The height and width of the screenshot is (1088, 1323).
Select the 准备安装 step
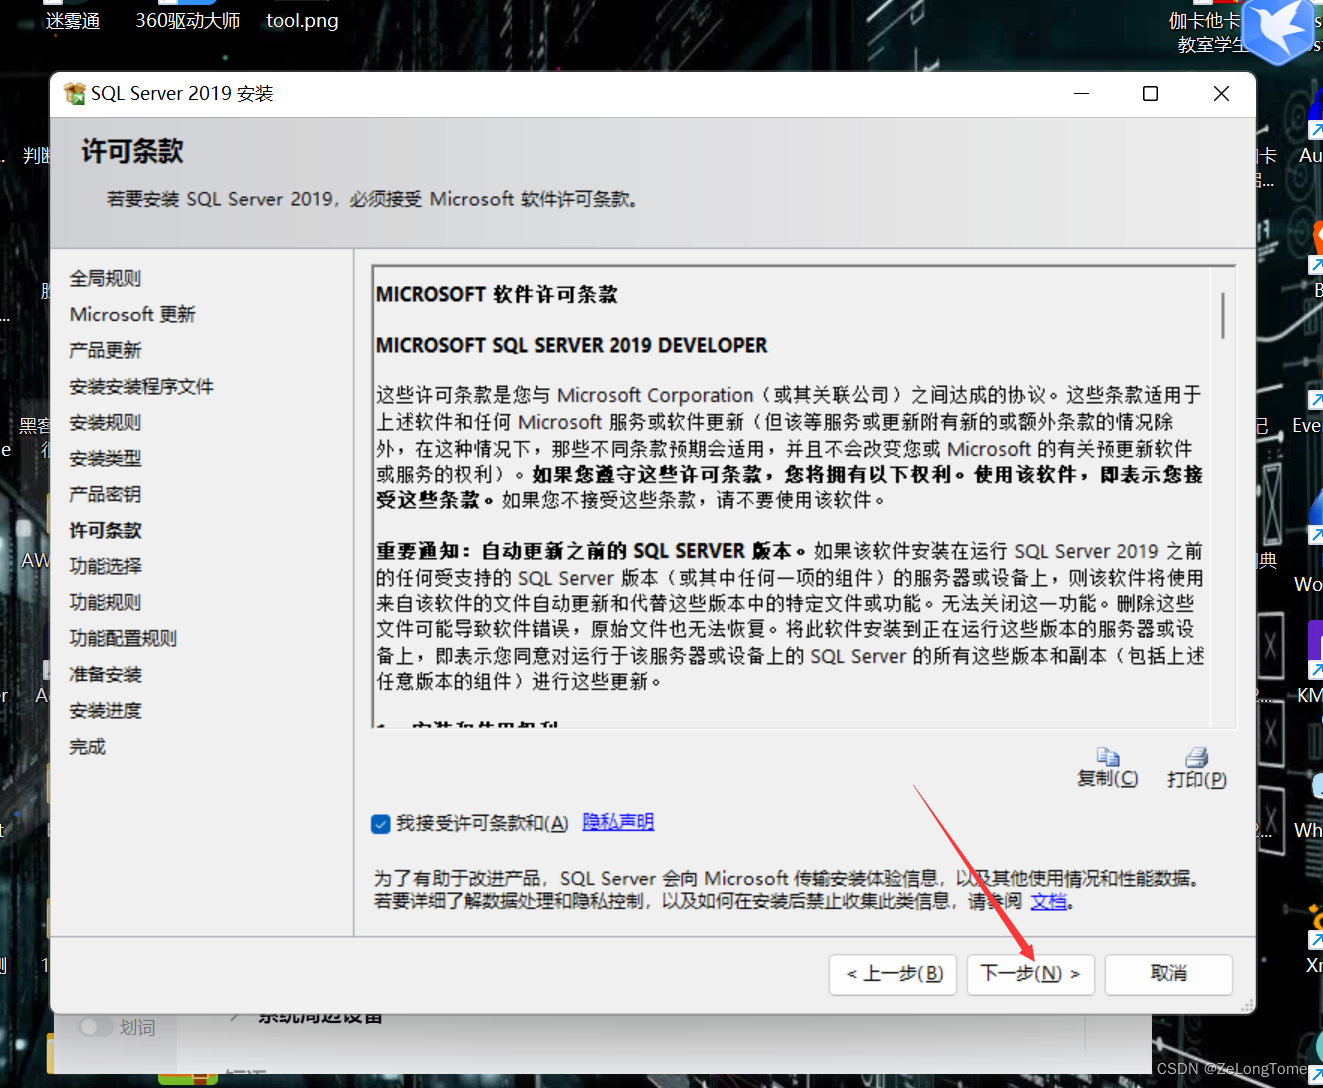point(105,675)
